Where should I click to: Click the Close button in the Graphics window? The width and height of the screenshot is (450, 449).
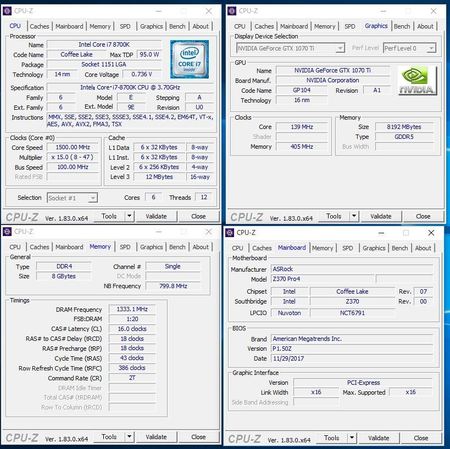[423, 216]
